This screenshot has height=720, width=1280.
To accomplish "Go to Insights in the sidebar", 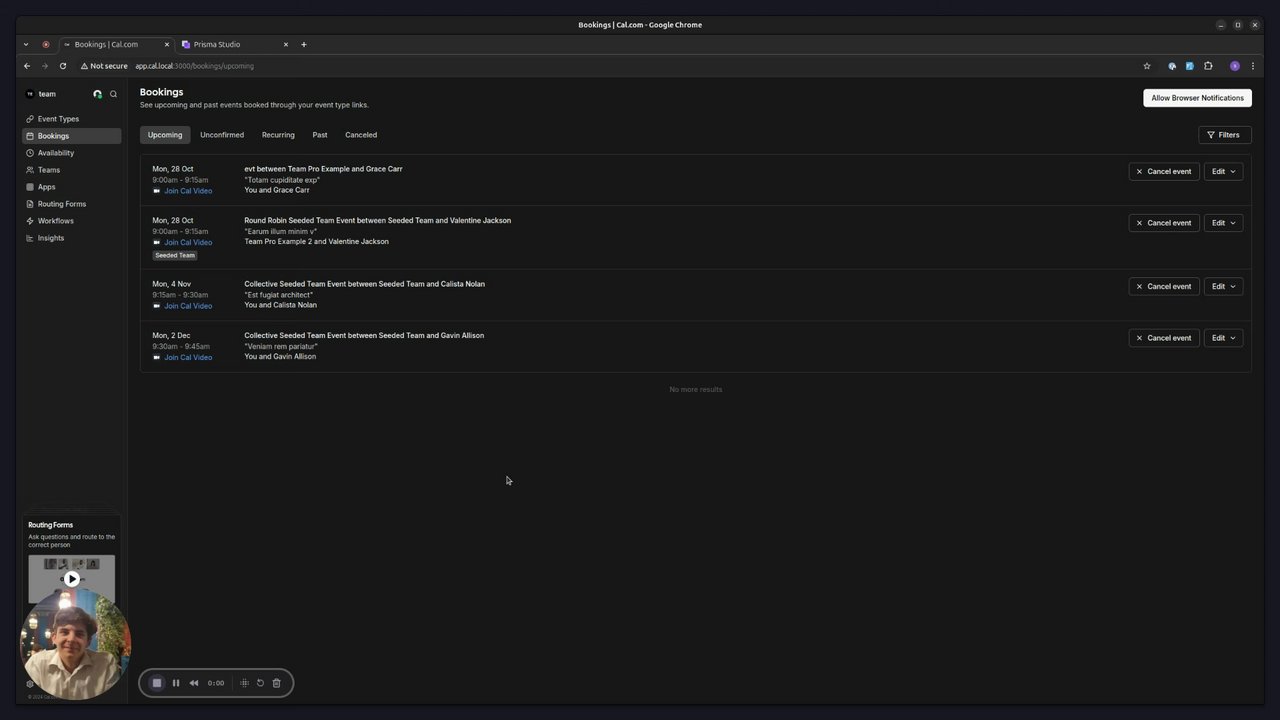I will click(50, 238).
